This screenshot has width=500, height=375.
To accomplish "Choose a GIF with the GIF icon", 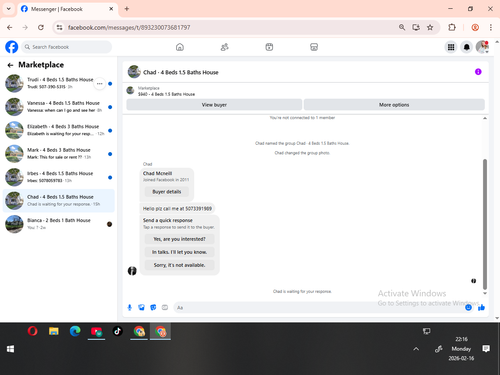I will pyautogui.click(x=165, y=307).
